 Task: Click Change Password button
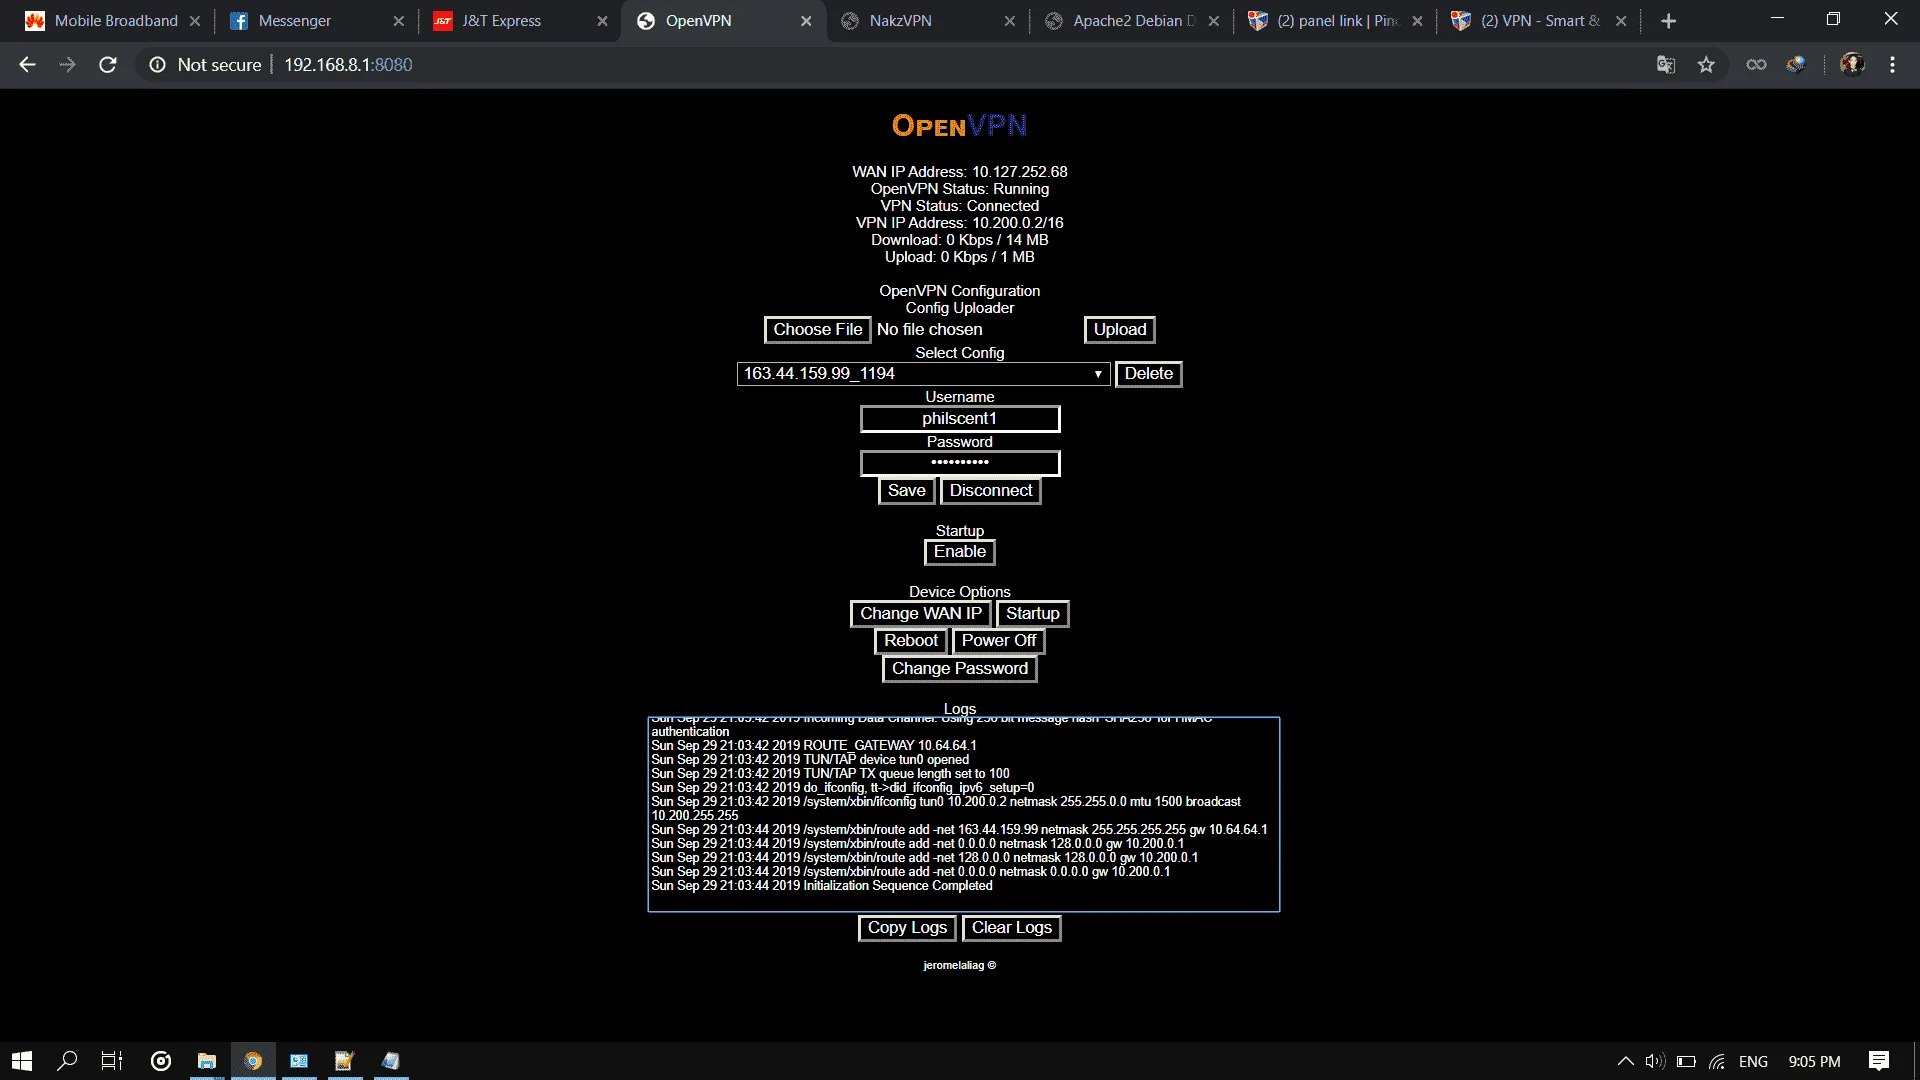click(x=959, y=669)
